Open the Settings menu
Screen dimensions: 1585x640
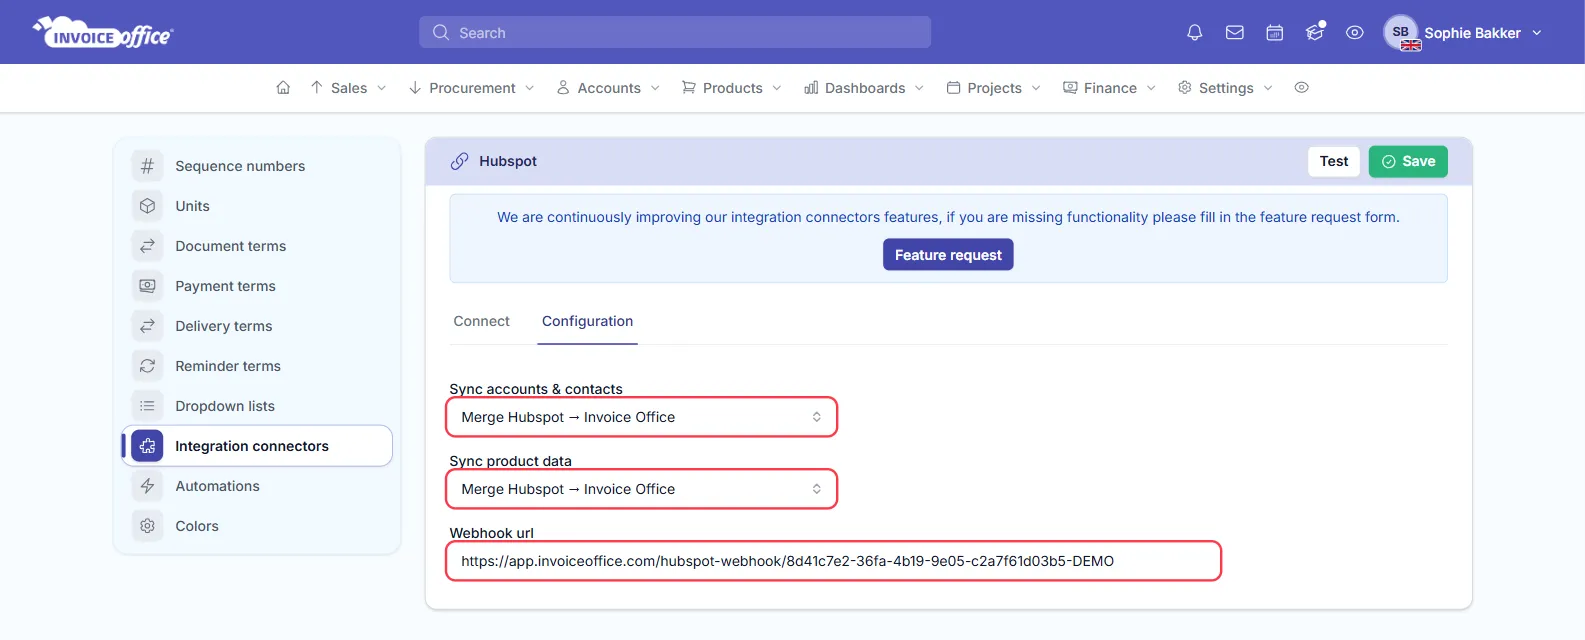(x=1225, y=88)
